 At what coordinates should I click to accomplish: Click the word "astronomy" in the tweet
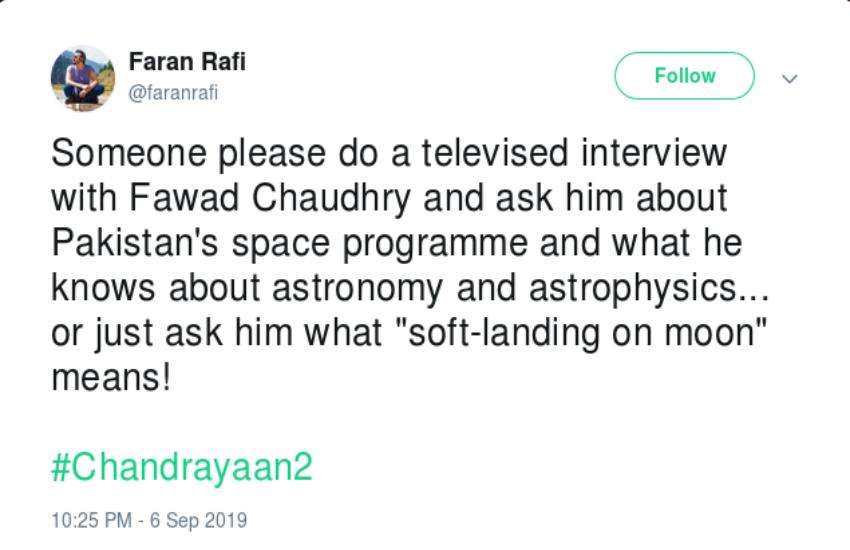point(357,288)
